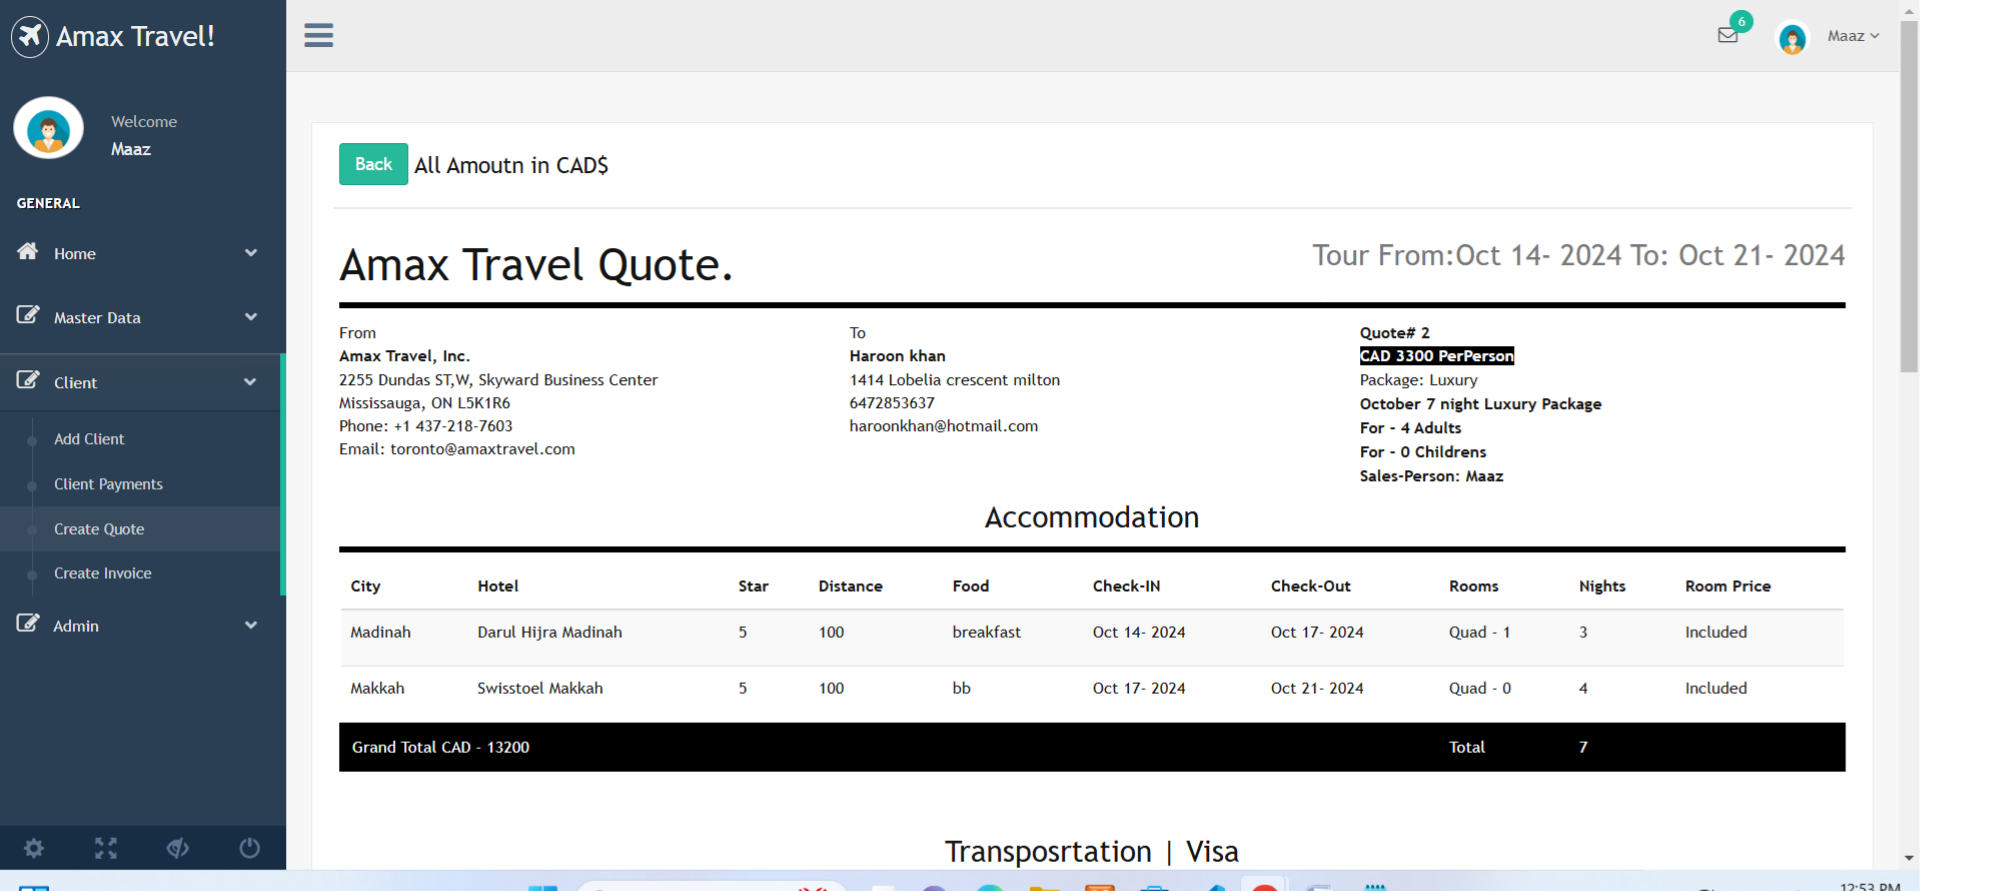
Task: Open Create Invoice menu item
Action: click(103, 573)
